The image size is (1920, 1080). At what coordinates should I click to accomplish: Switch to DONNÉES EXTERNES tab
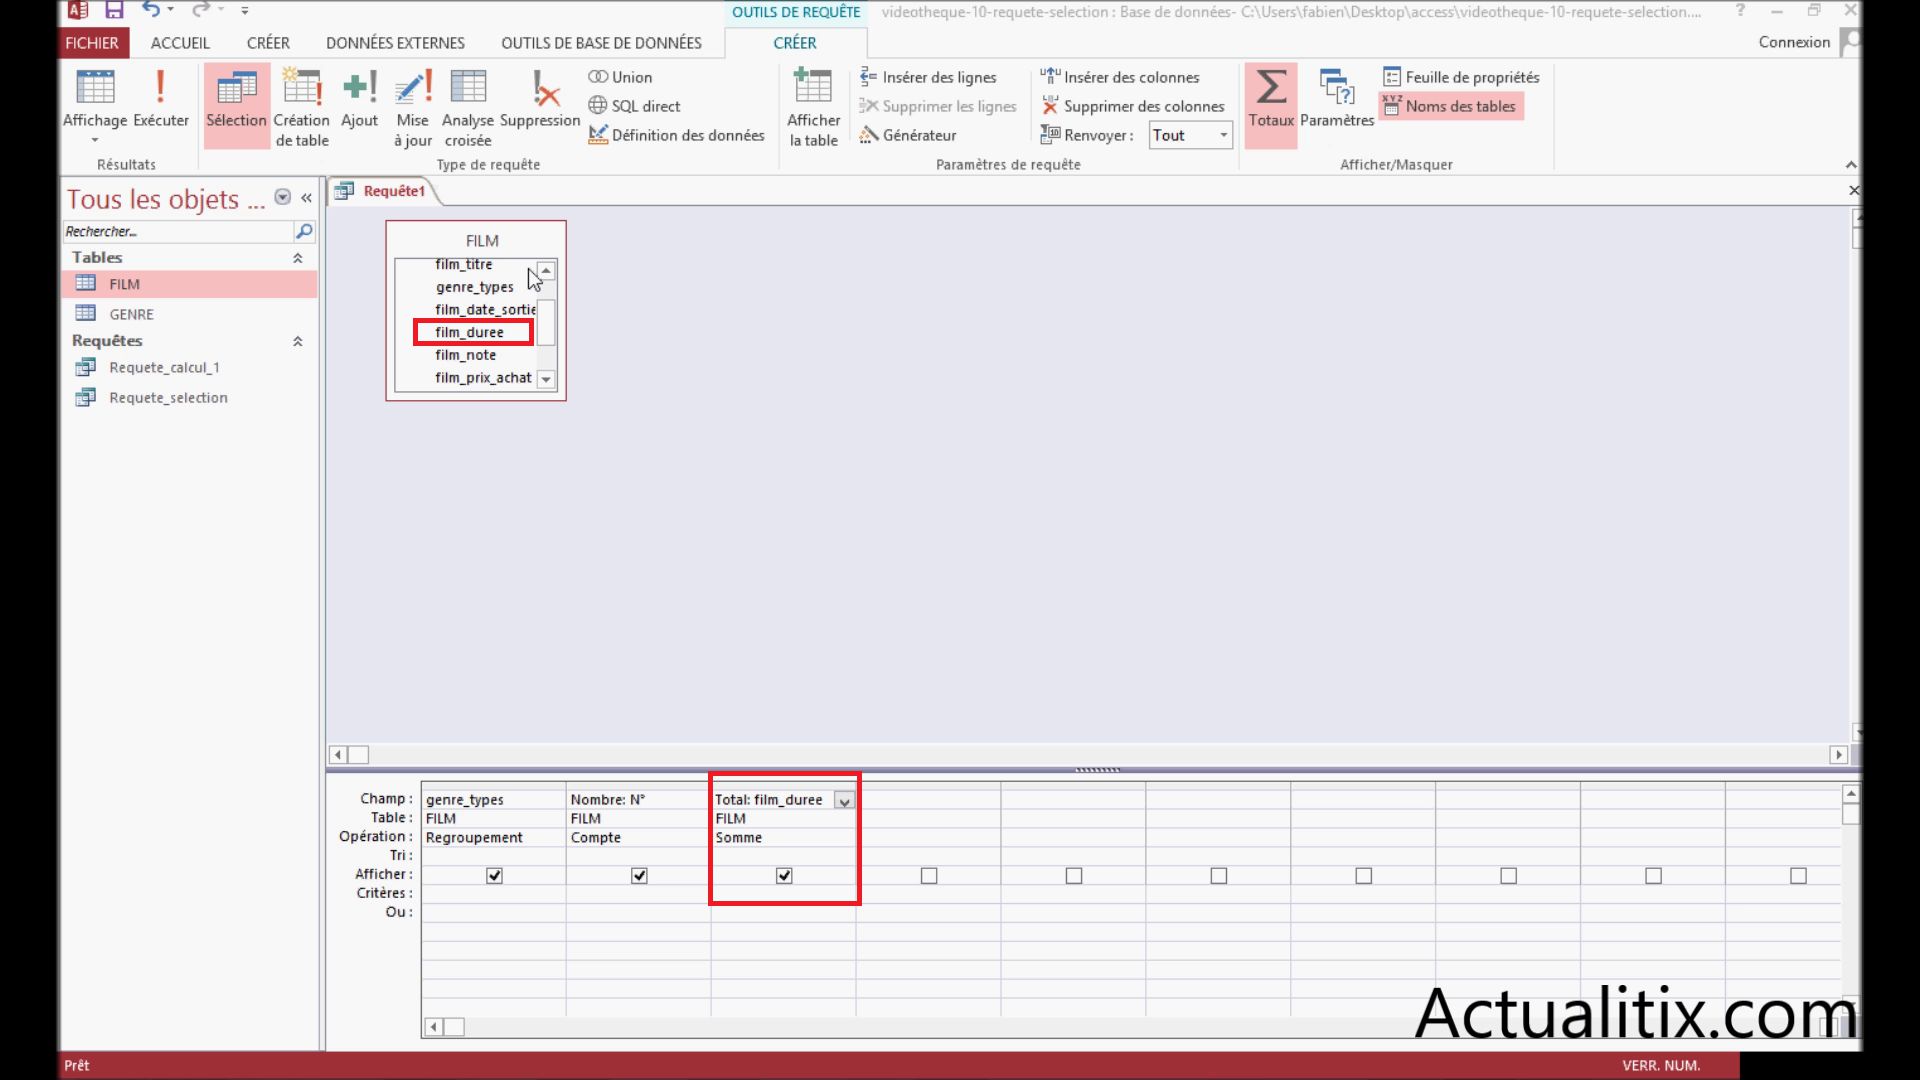[395, 43]
